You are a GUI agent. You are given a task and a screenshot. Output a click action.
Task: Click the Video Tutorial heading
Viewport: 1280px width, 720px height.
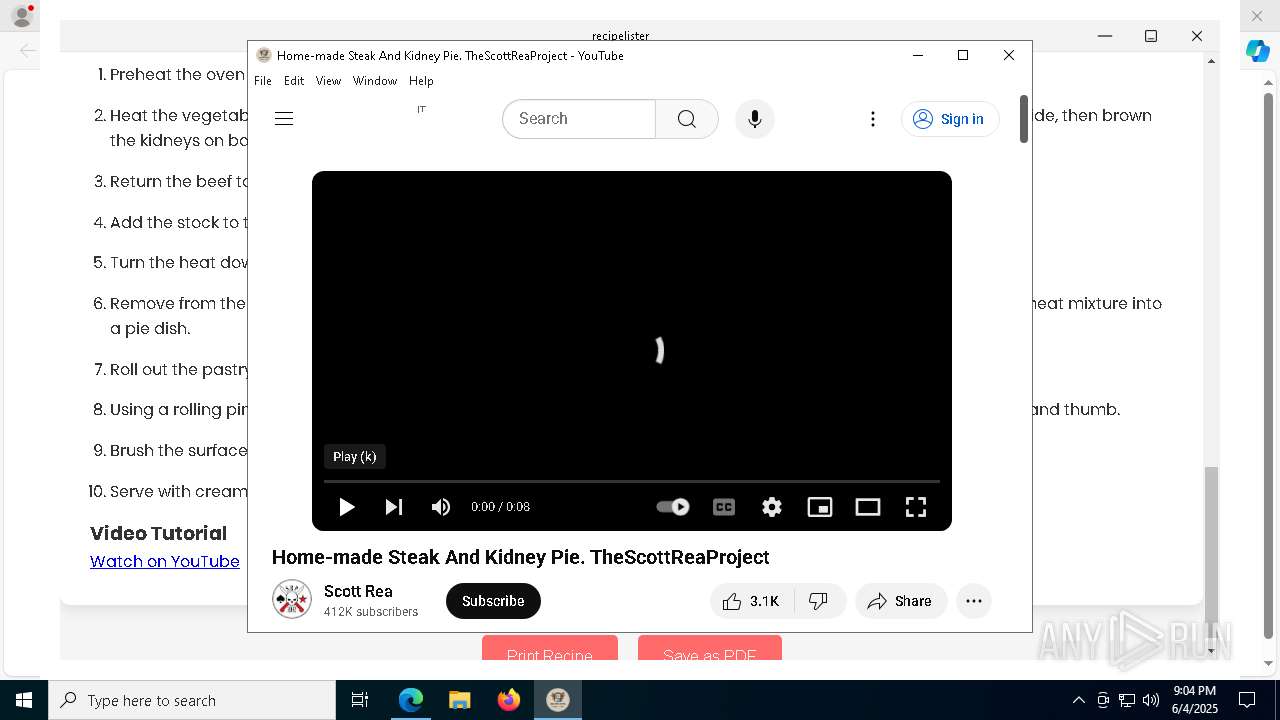pyautogui.click(x=159, y=534)
